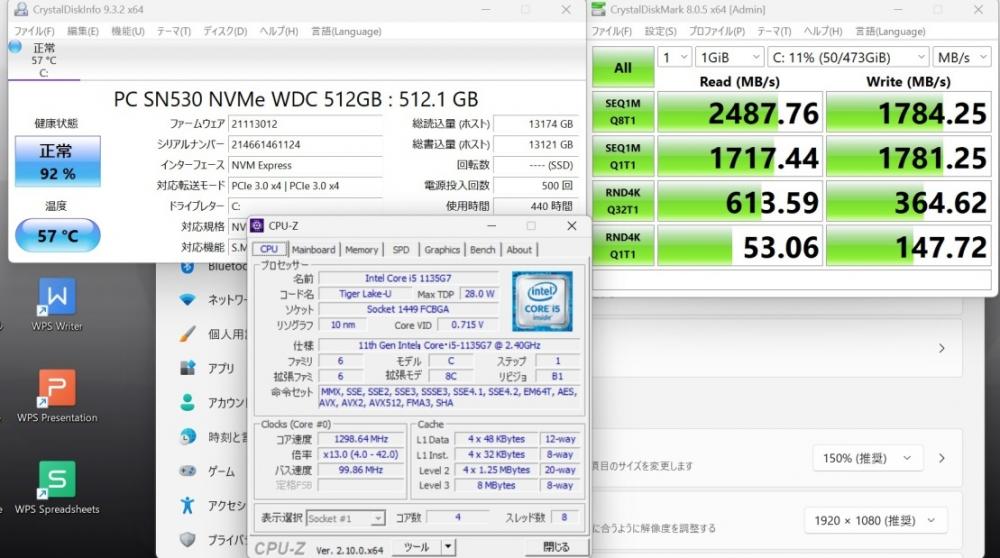
Task: Click power-on count value 500 回
Action: tap(536, 186)
